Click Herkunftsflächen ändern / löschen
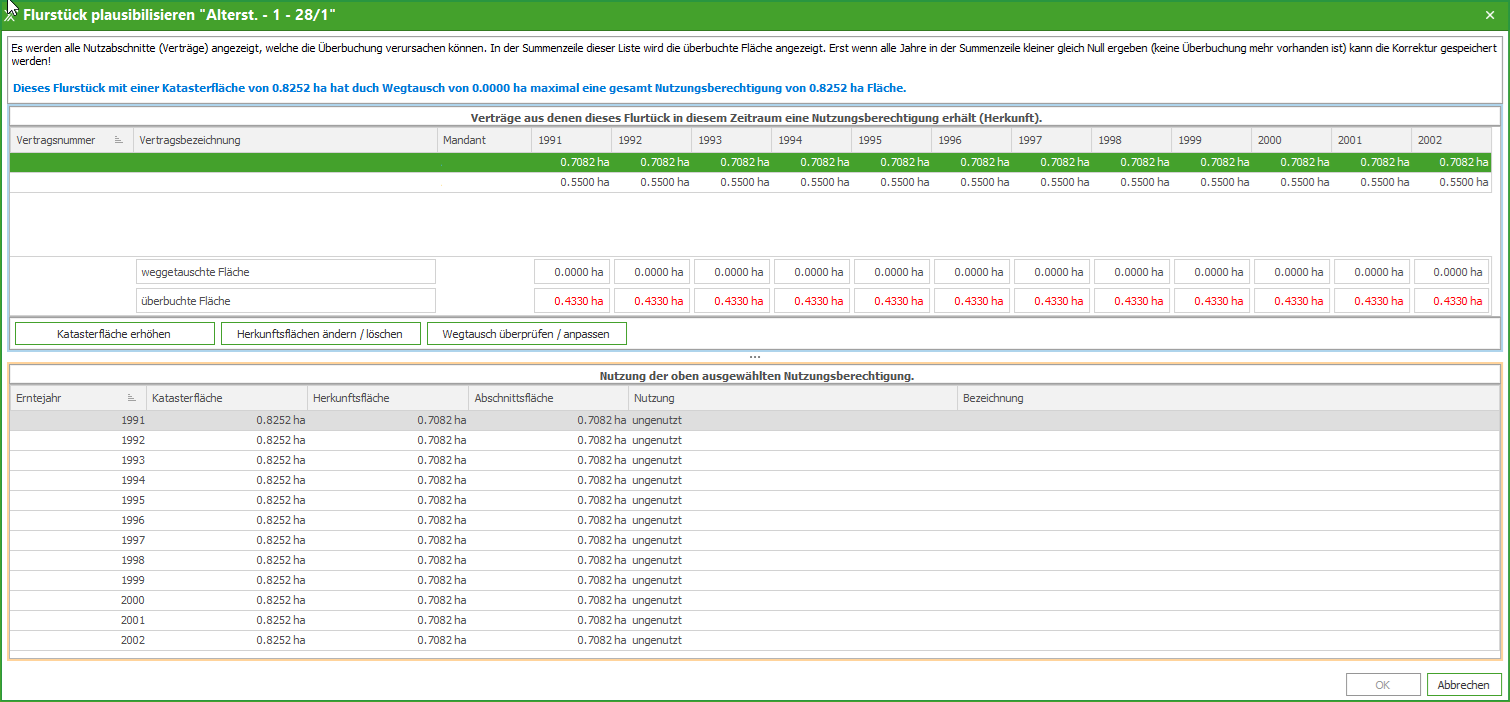Viewport: 1510px width, 702px height. [320, 334]
